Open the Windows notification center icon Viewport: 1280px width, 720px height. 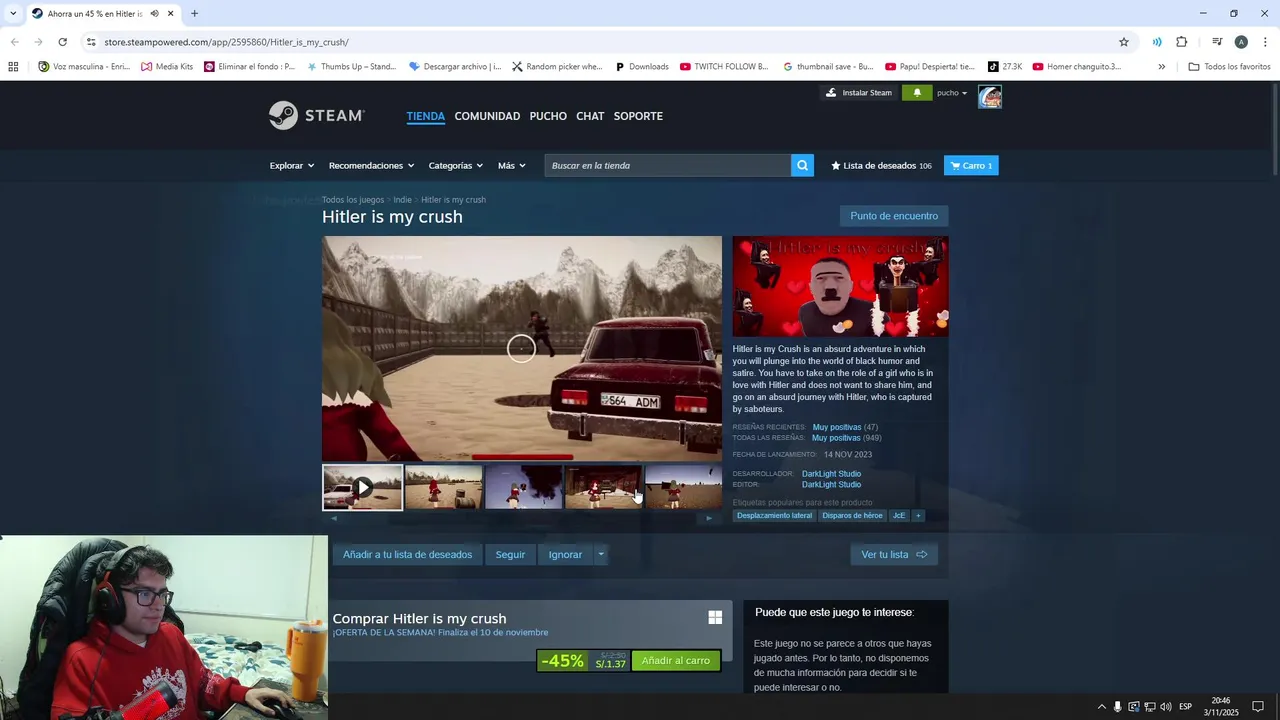point(1258,707)
